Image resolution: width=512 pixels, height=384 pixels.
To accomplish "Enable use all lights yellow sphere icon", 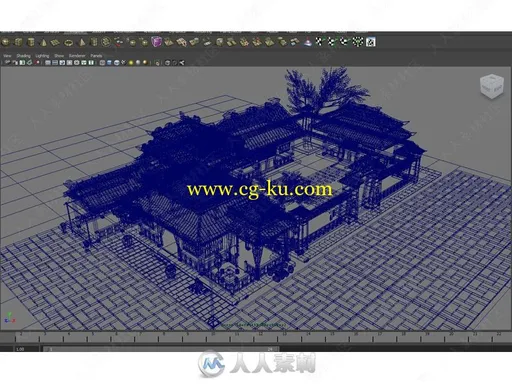I will [x=131, y=63].
